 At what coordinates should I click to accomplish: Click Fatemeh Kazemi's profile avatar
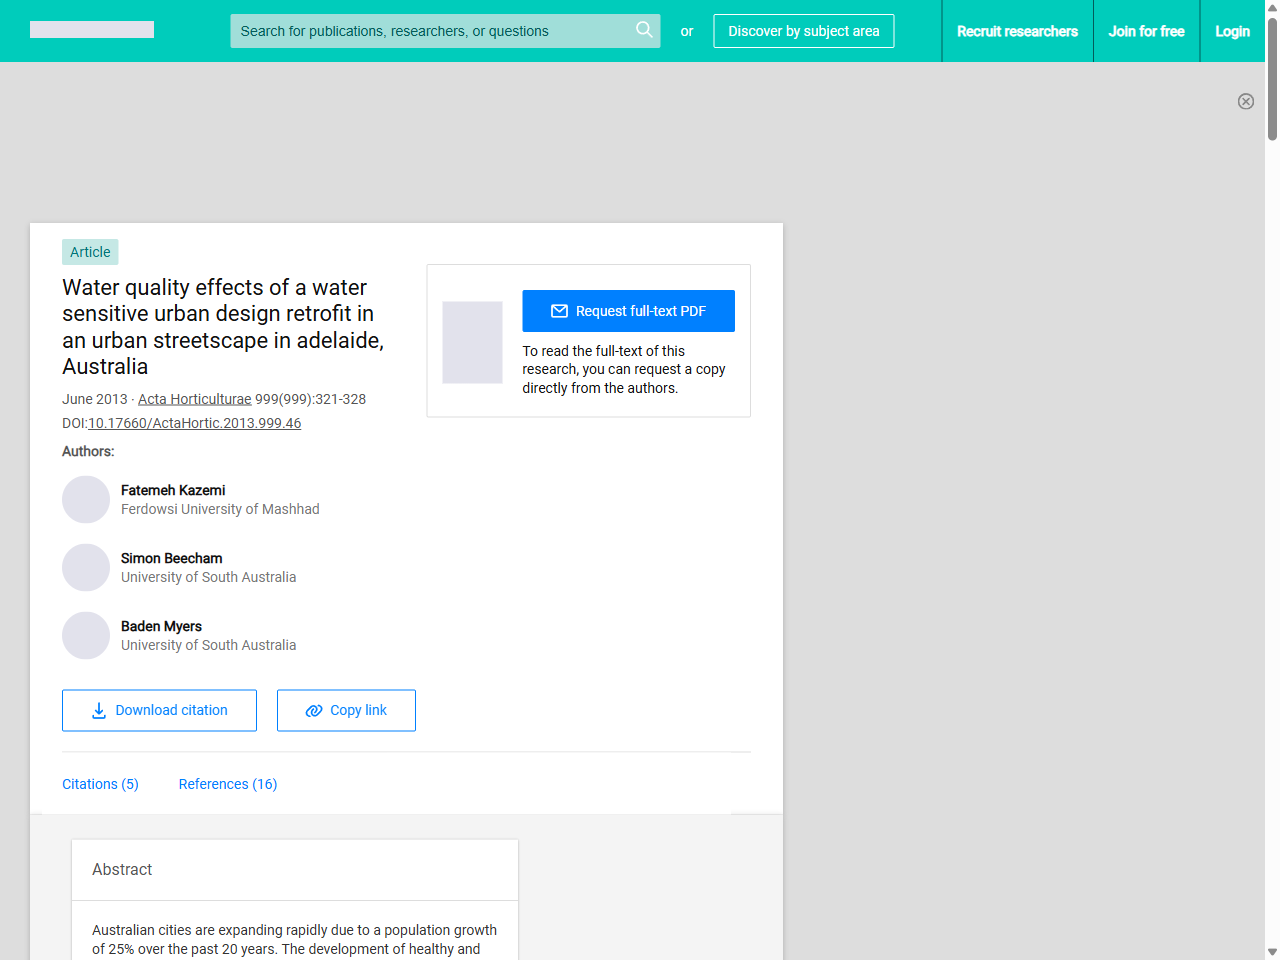(x=86, y=499)
